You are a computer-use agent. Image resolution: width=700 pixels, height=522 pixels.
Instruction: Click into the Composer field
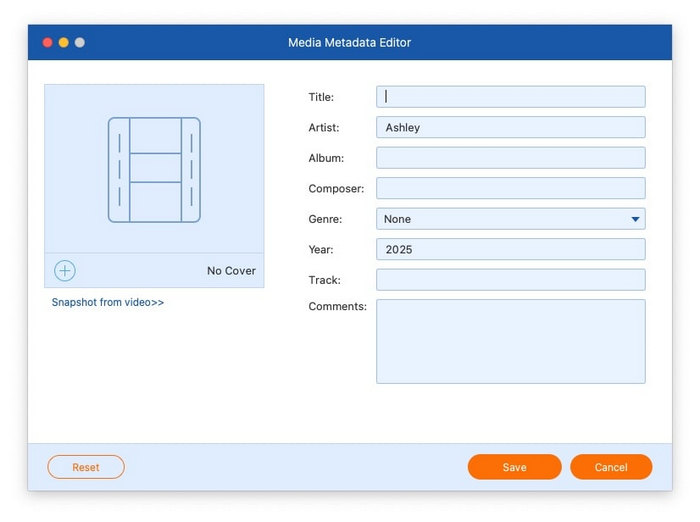tap(510, 189)
